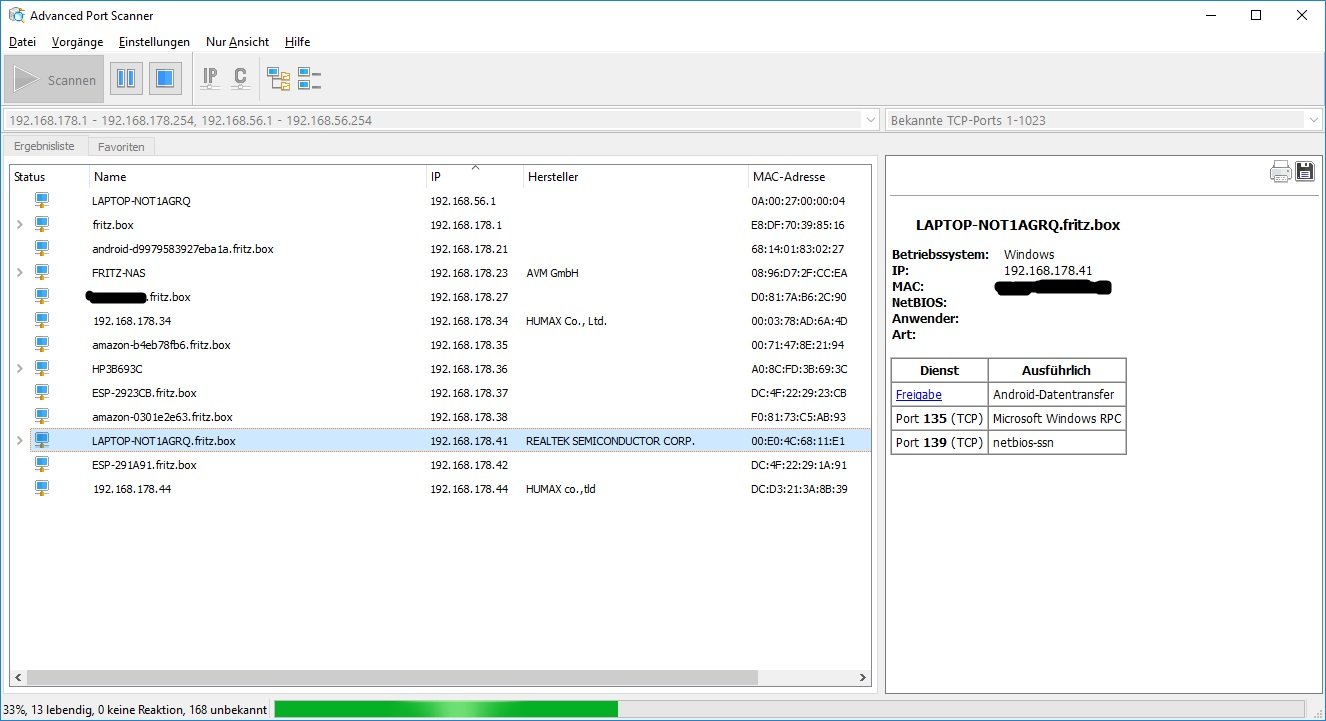Print the device details report

(1280, 172)
